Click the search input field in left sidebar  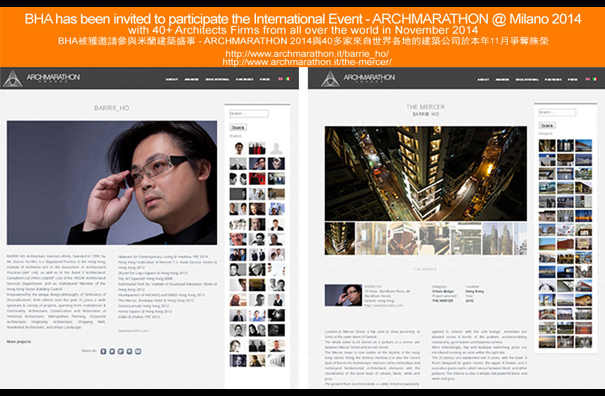(249, 113)
